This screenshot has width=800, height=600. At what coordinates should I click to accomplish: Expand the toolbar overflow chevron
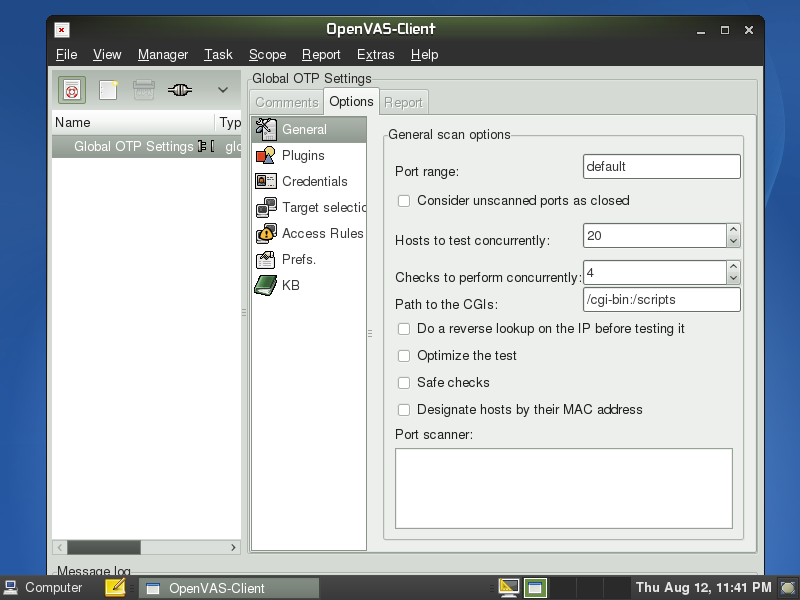pos(223,90)
